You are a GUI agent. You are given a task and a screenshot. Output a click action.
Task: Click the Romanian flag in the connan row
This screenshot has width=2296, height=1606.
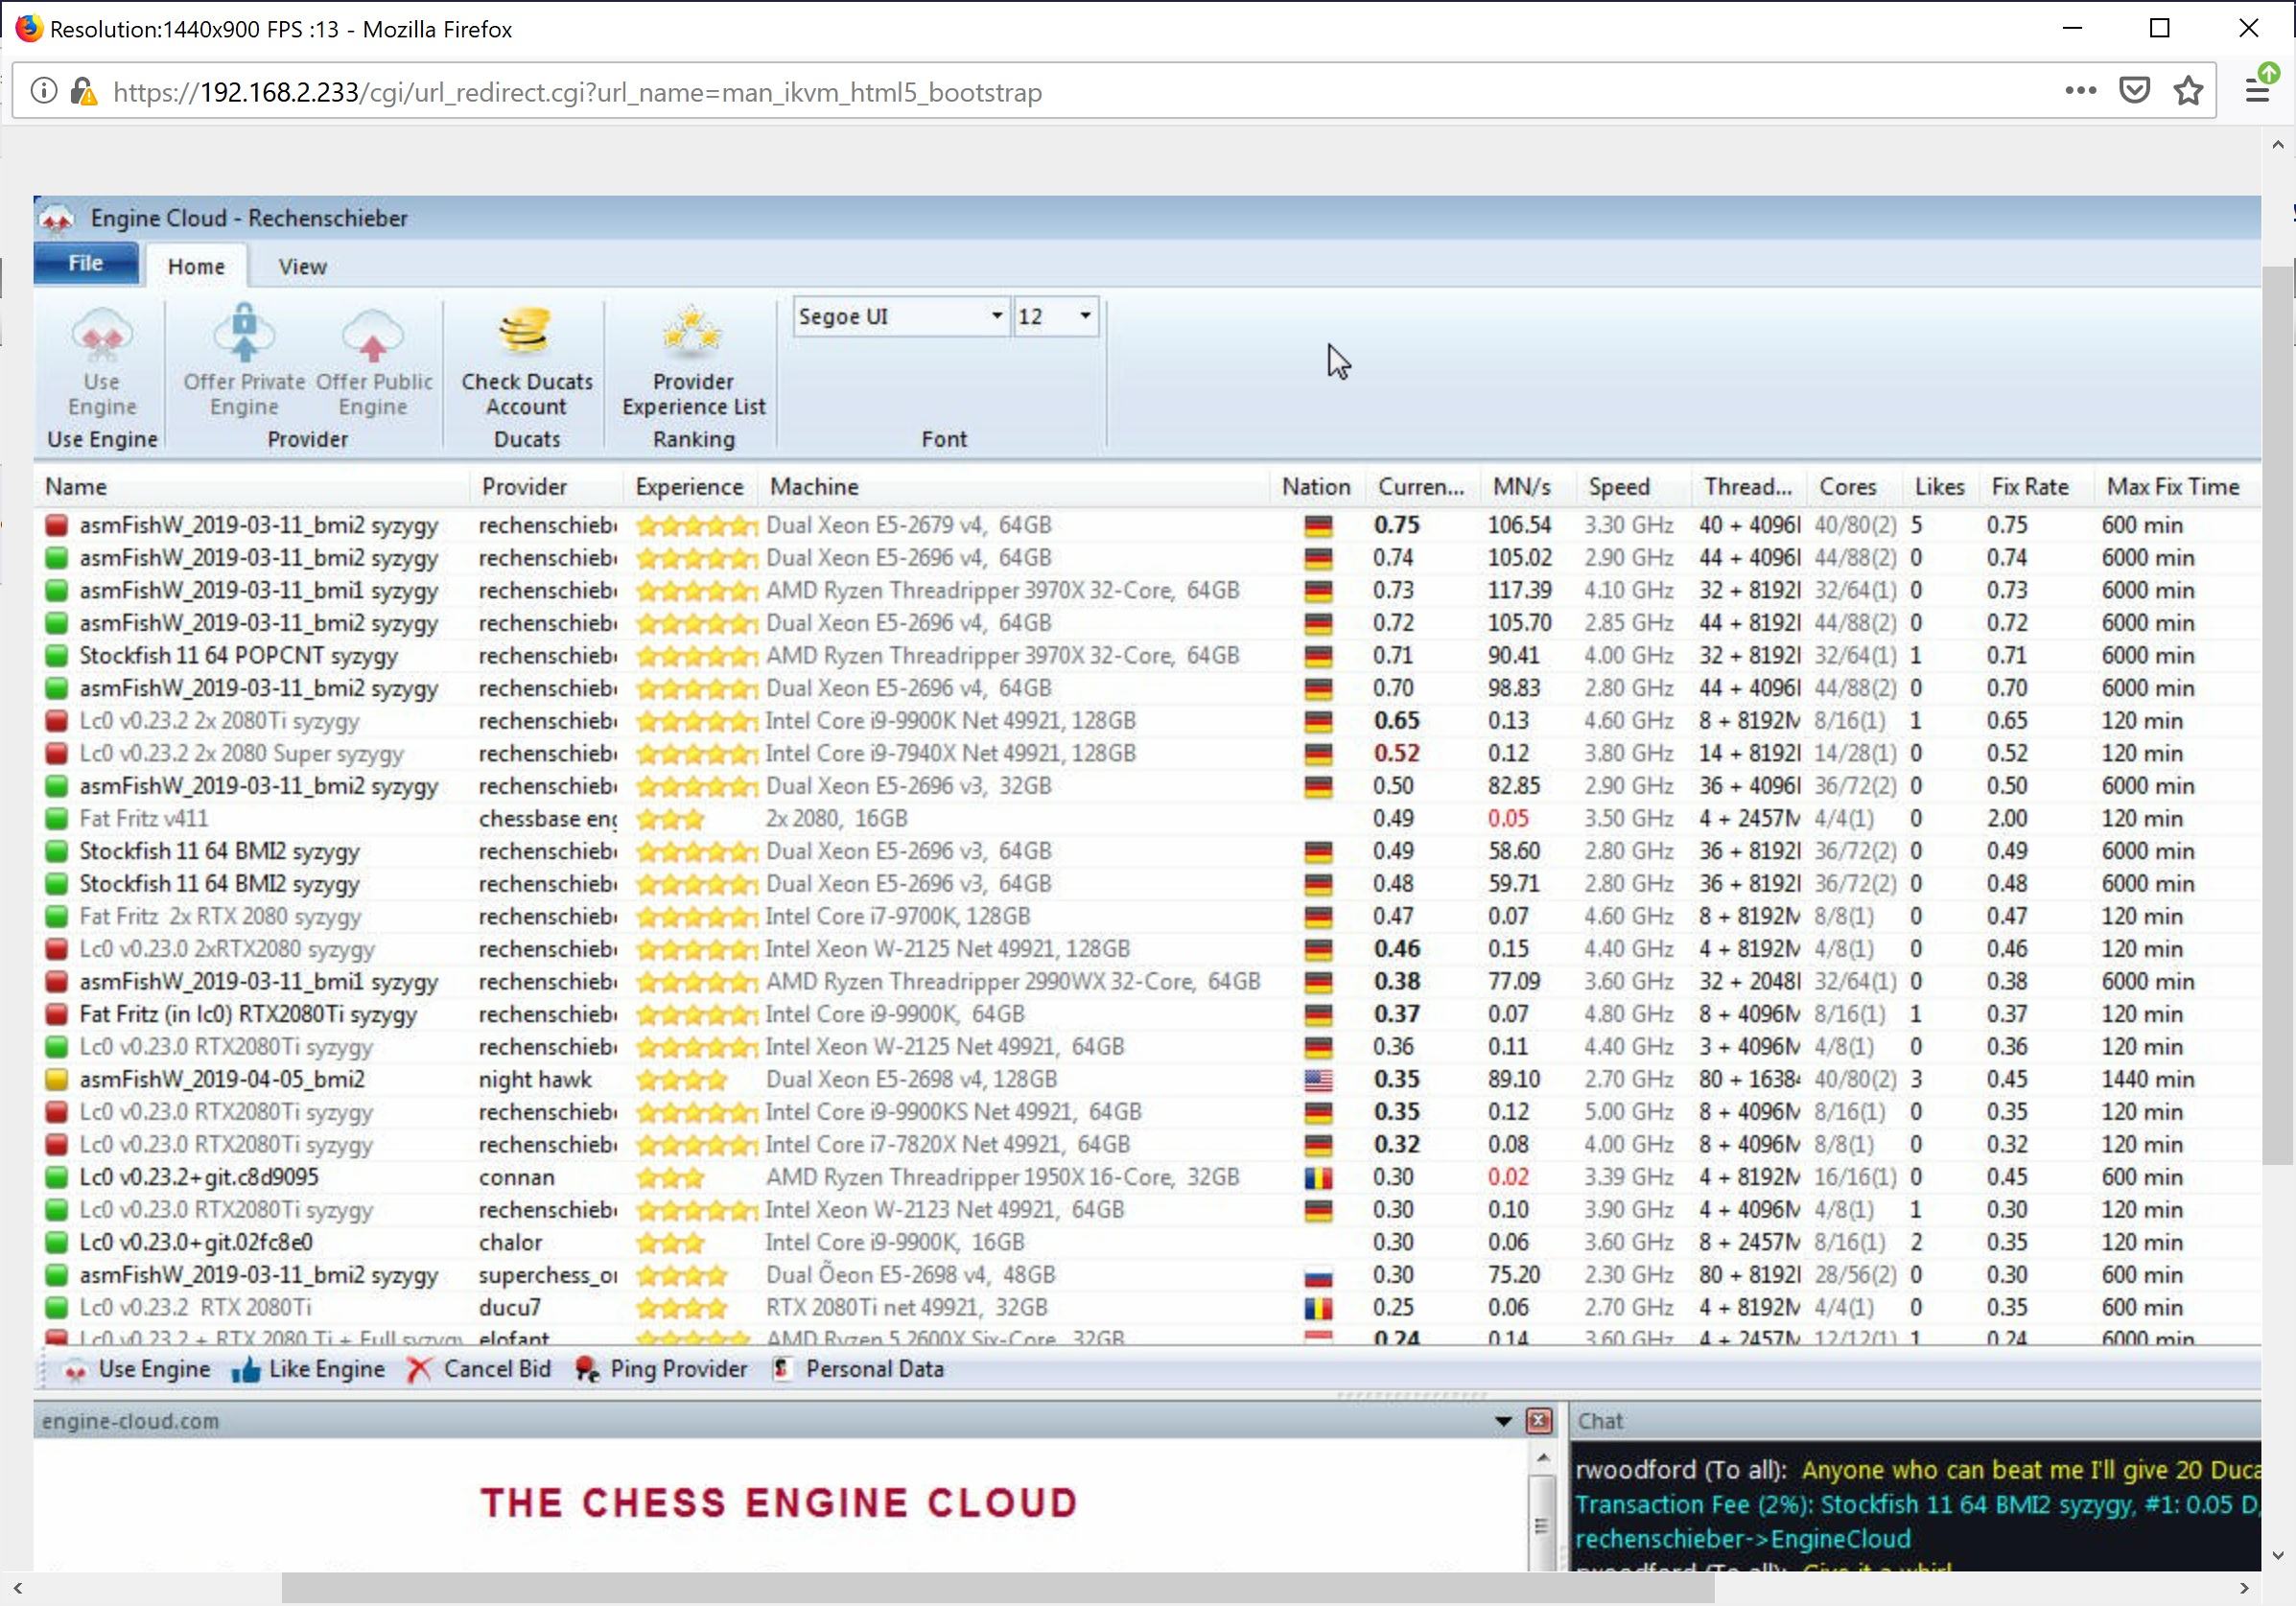(1318, 1178)
